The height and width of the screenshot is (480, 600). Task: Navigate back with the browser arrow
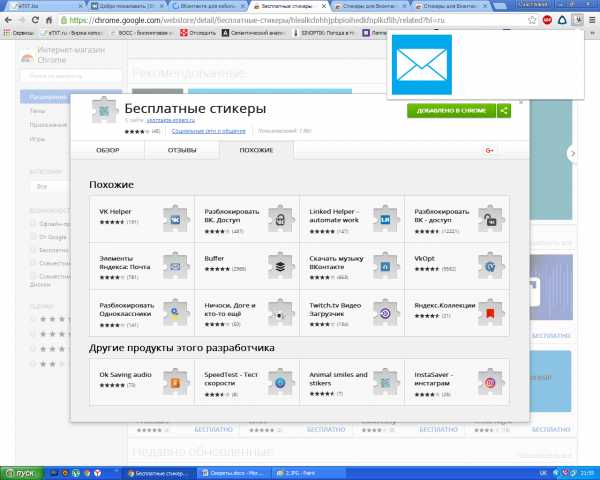click(x=8, y=20)
